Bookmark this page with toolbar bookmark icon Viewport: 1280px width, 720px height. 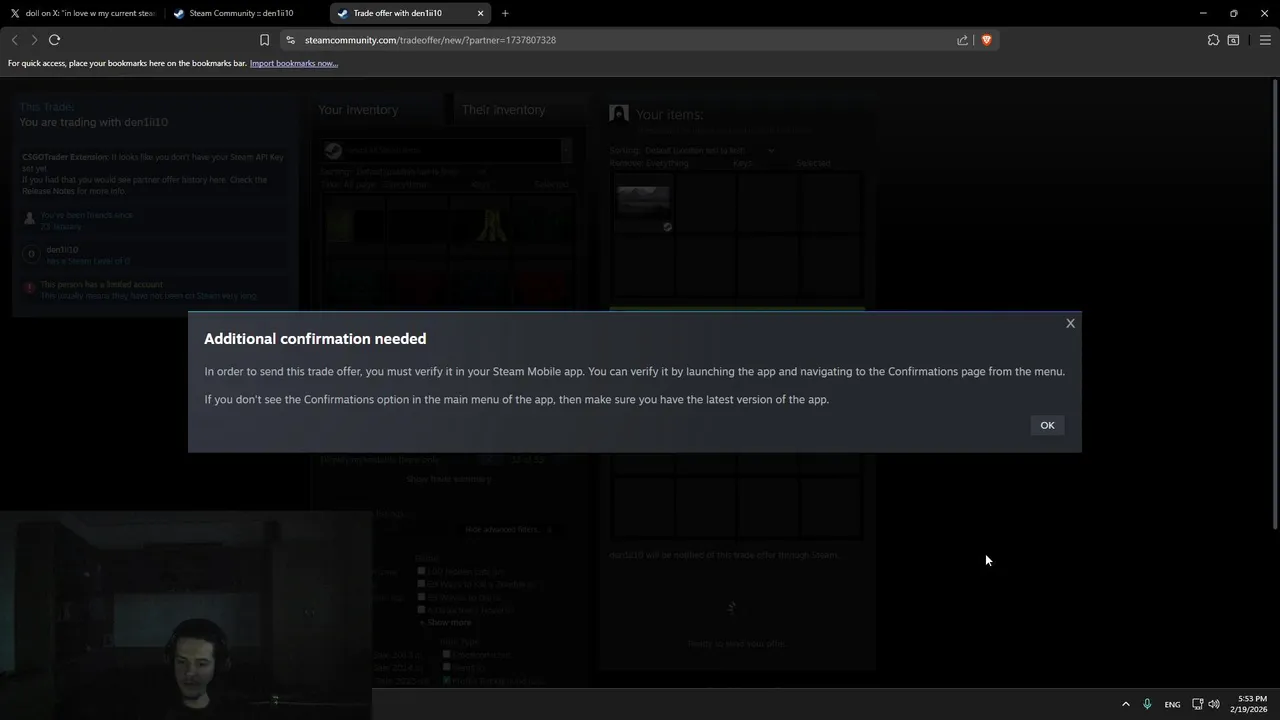[264, 40]
